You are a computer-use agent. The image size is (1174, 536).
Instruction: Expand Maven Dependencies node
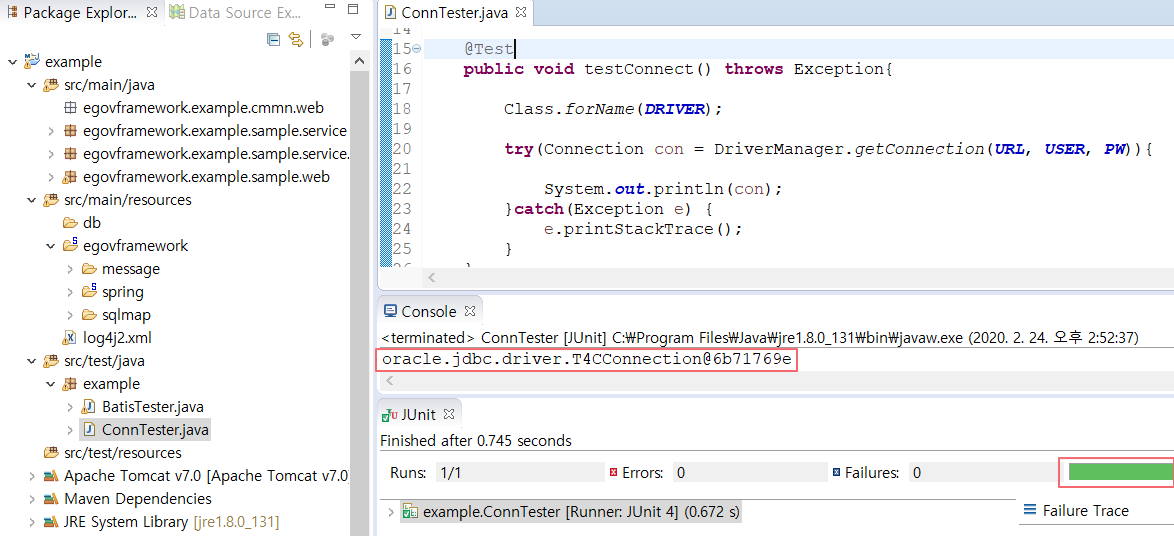point(31,499)
